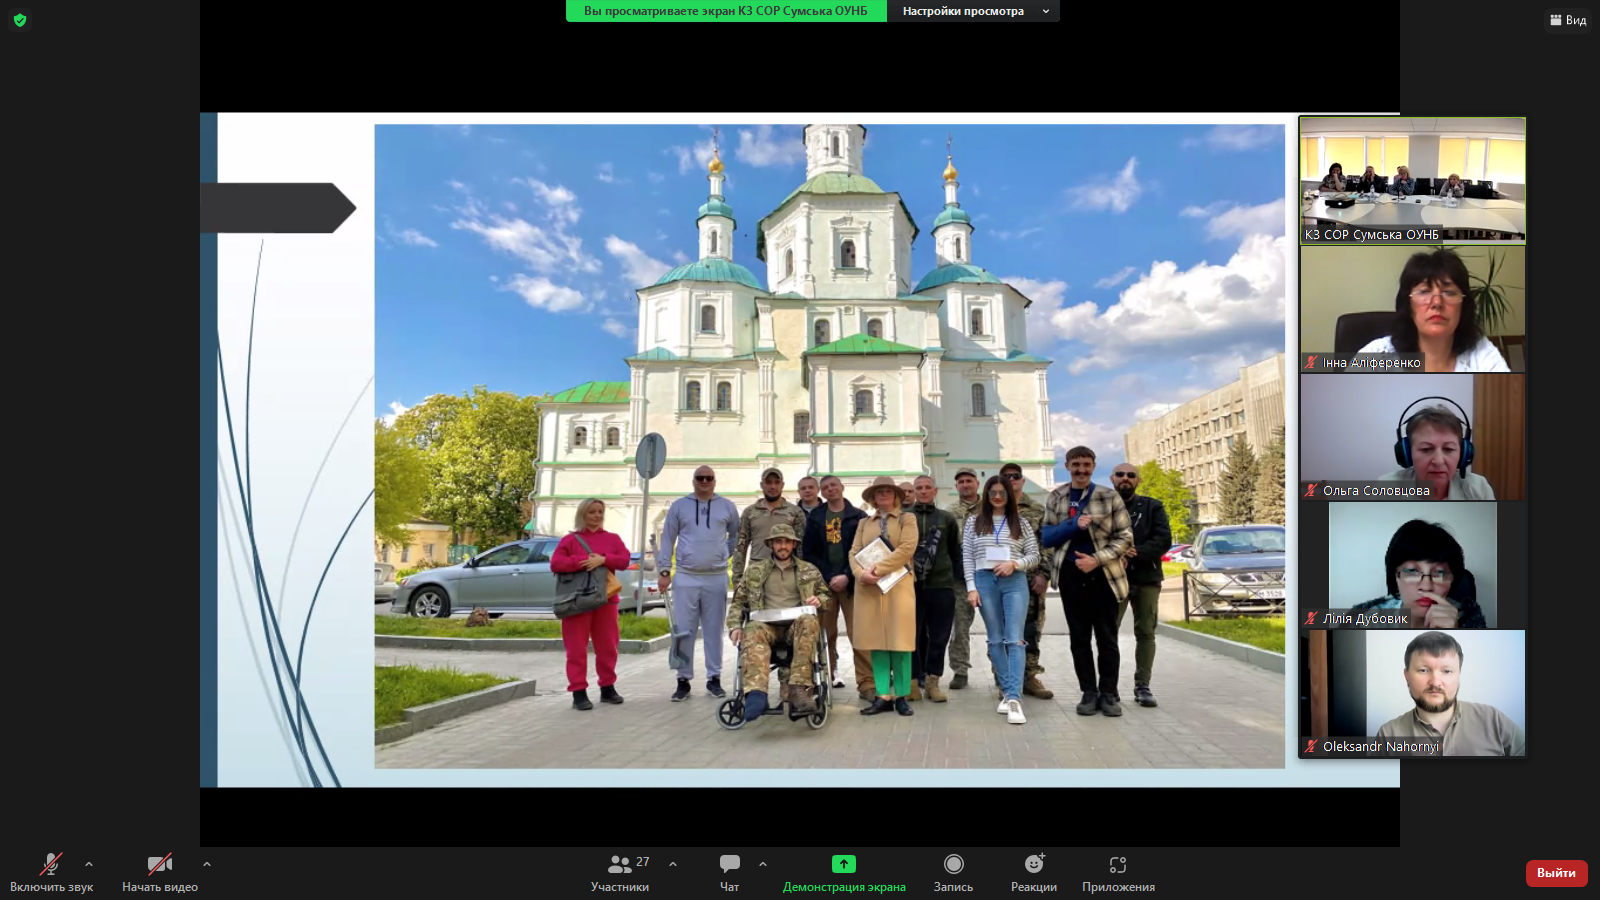Screen dimensions: 1600x900
Task: Click the Демонстрация экрана share screen icon
Action: click(844, 864)
